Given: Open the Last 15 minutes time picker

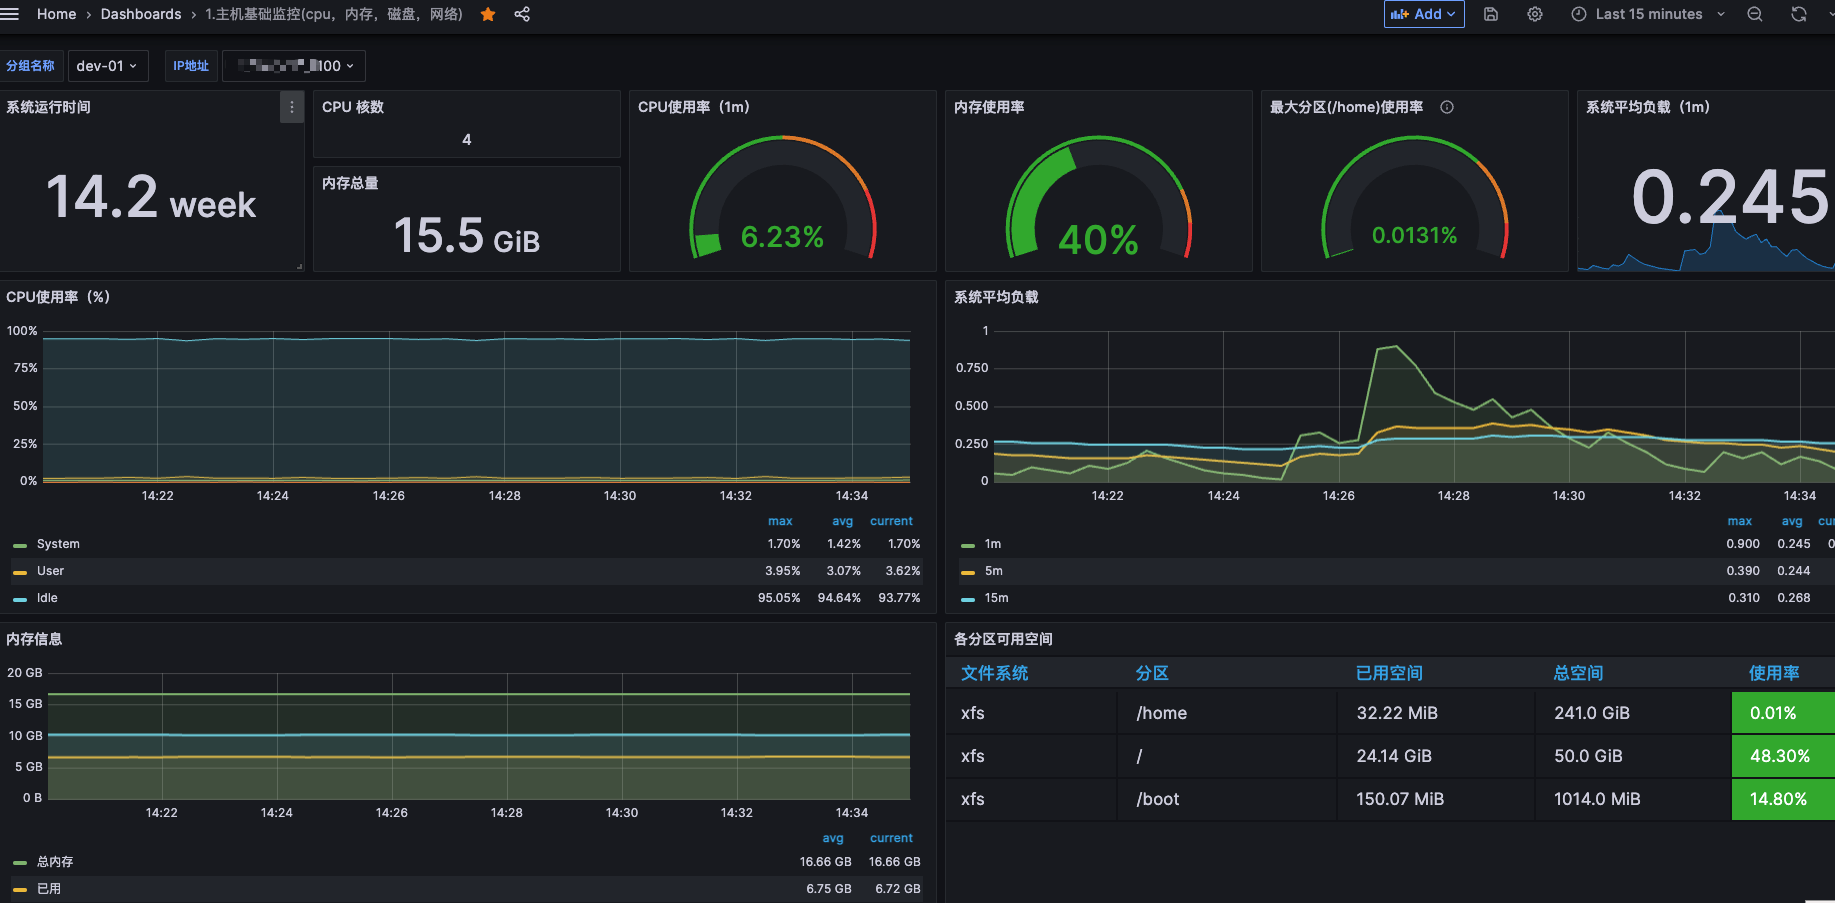Looking at the screenshot, I should point(1648,14).
